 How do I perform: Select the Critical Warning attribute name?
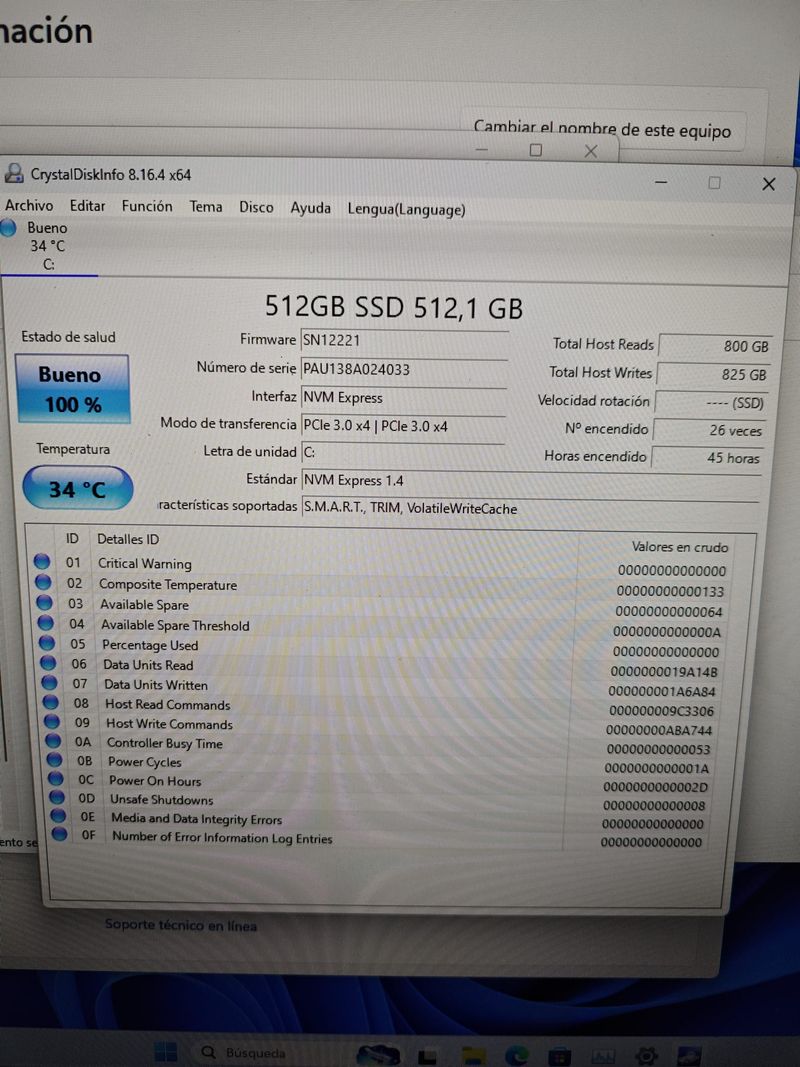[x=145, y=563]
